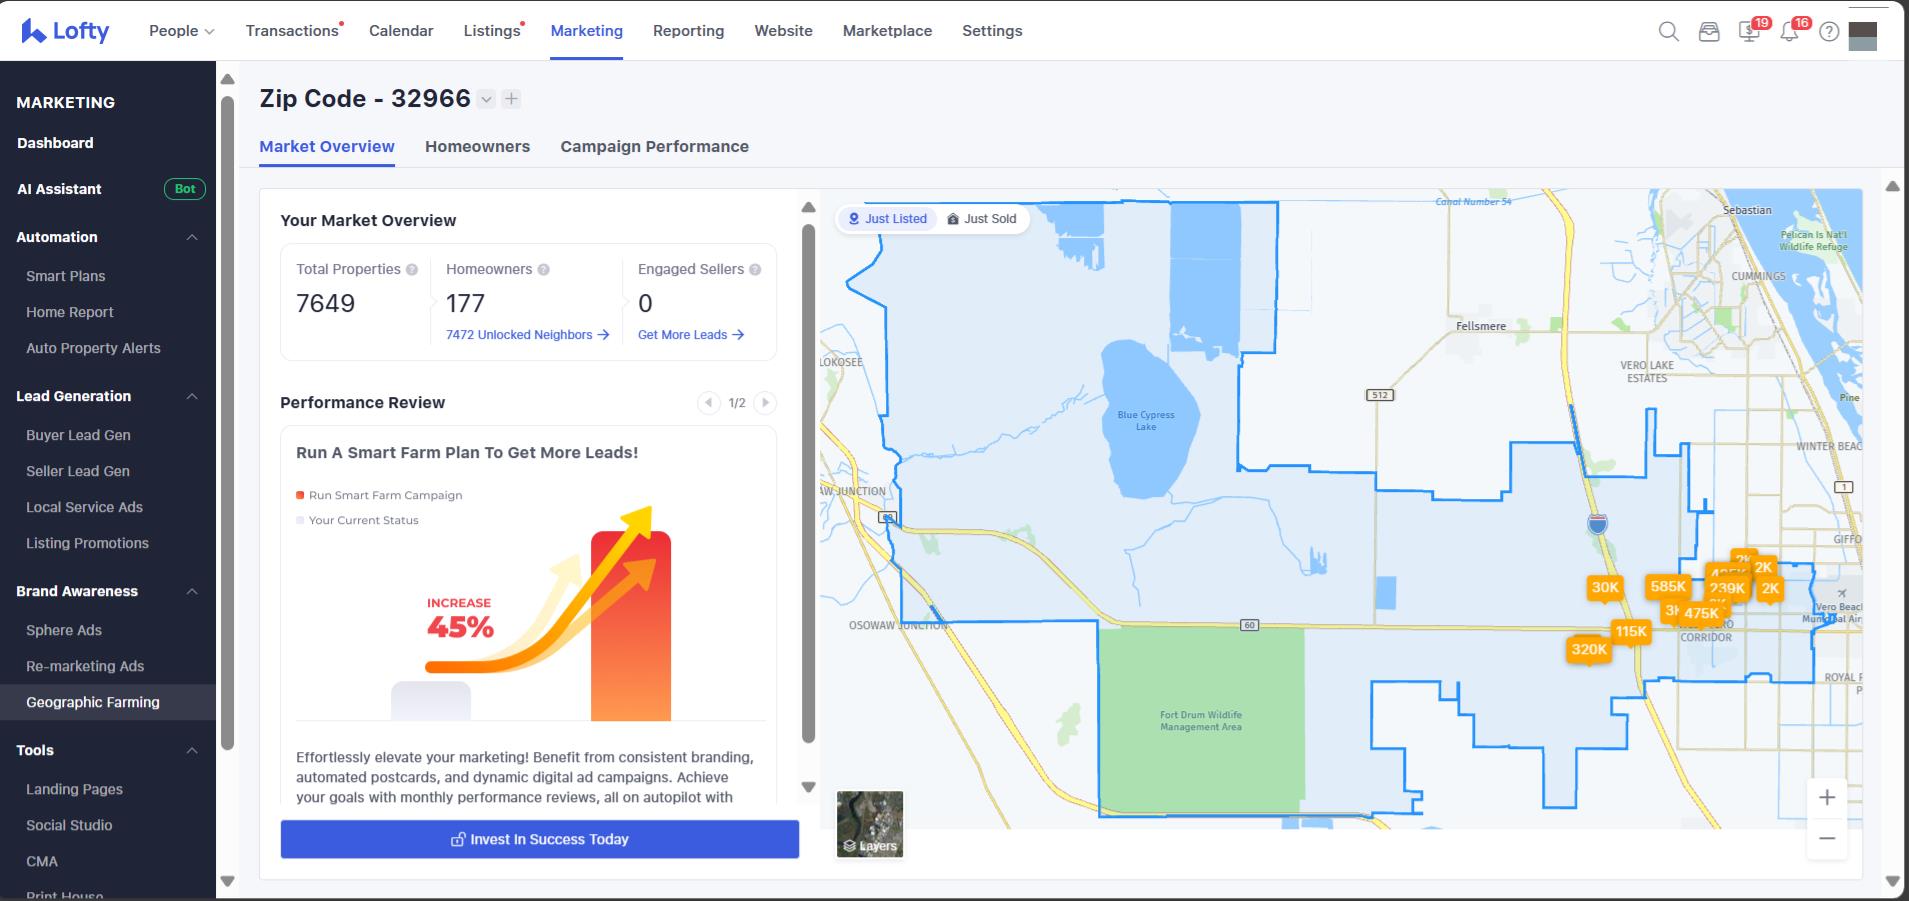The image size is (1909, 901).
Task: Open Smart Plans in the sidebar
Action: pyautogui.click(x=66, y=276)
